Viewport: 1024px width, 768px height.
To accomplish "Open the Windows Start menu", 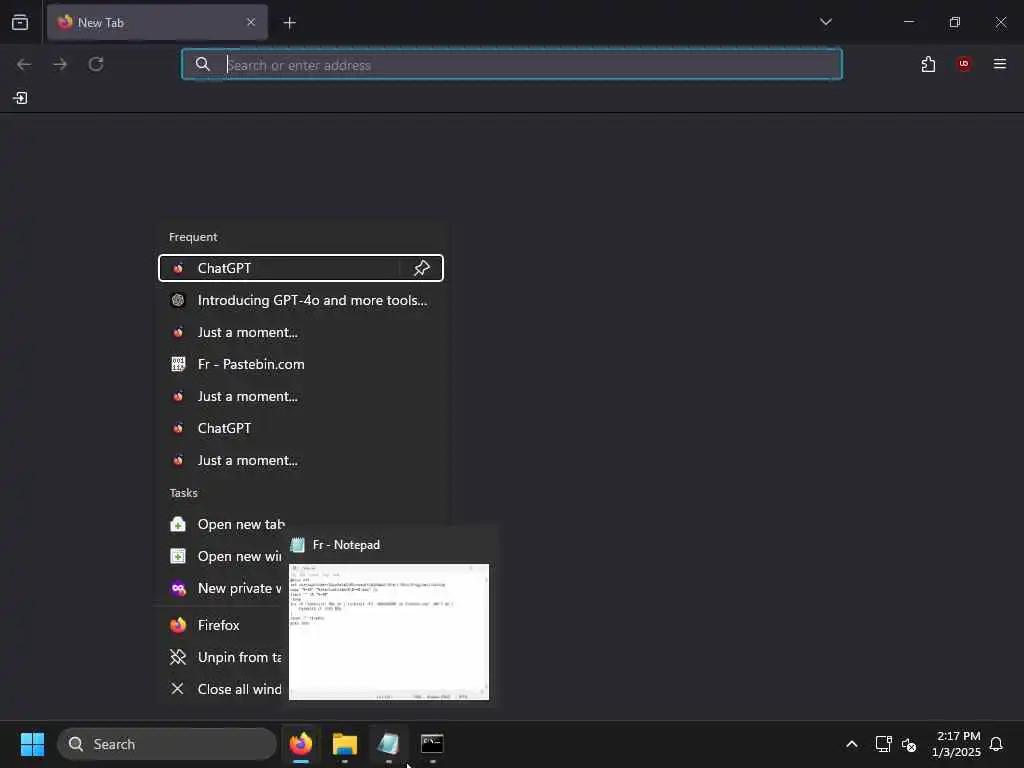I will 32,744.
